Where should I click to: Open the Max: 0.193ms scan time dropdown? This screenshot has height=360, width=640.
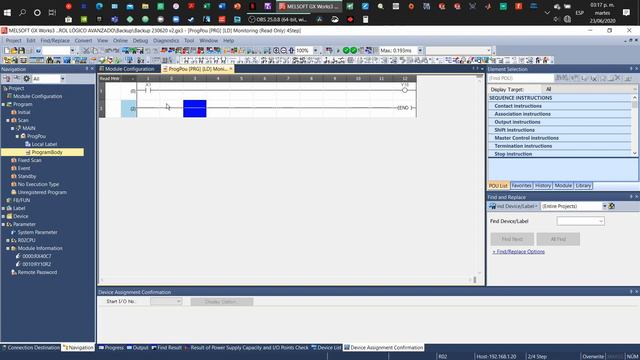point(420,51)
